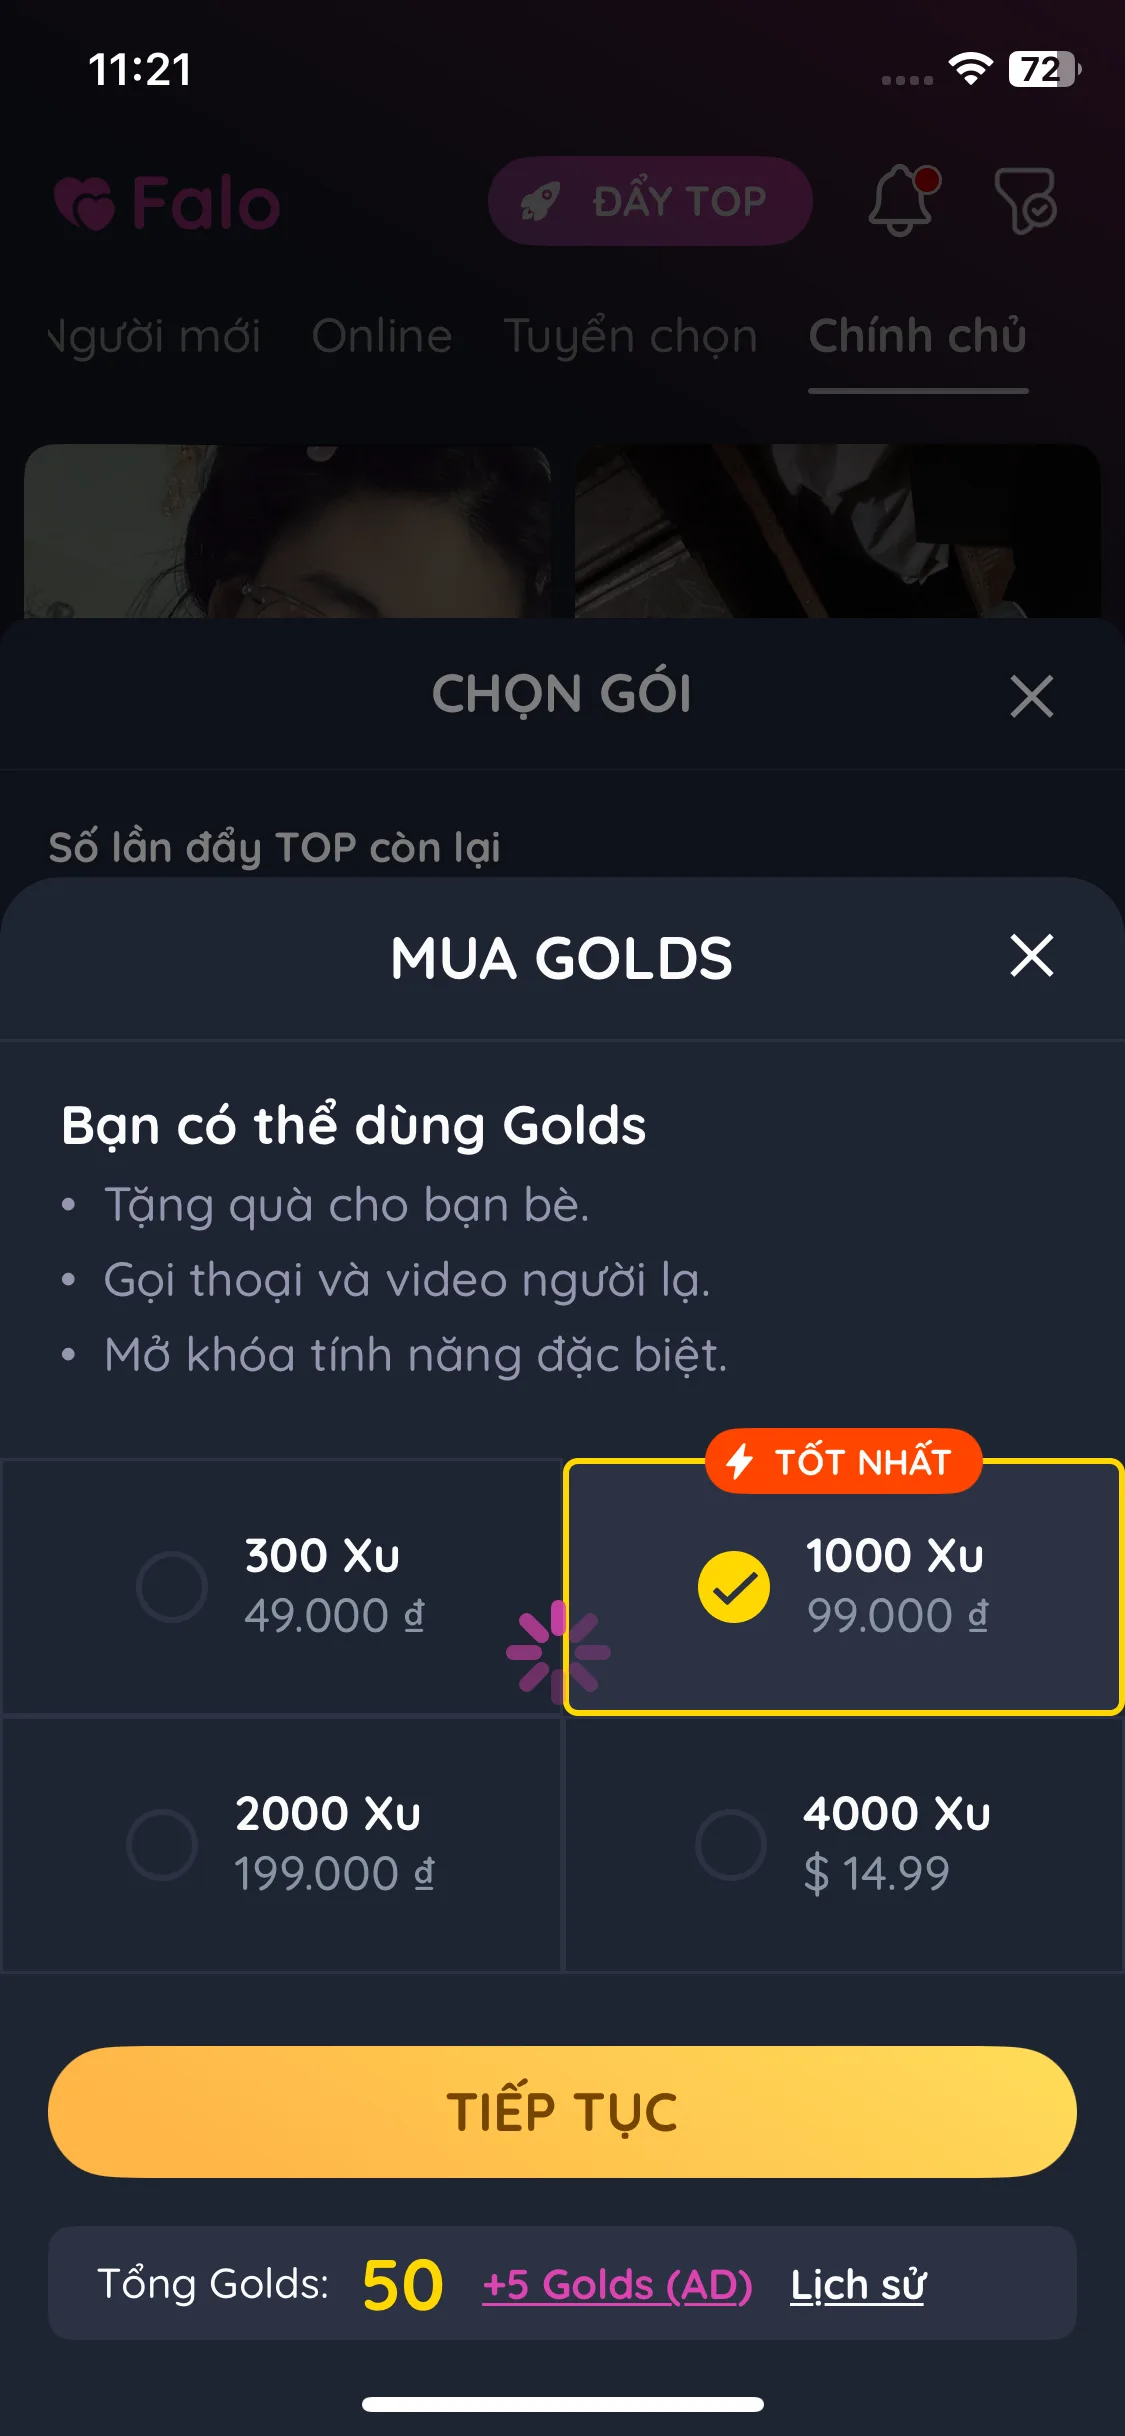This screenshot has height=2436, width=1125.
Task: Tap the TỐT NHẤT lightning badge
Action: pos(844,1461)
